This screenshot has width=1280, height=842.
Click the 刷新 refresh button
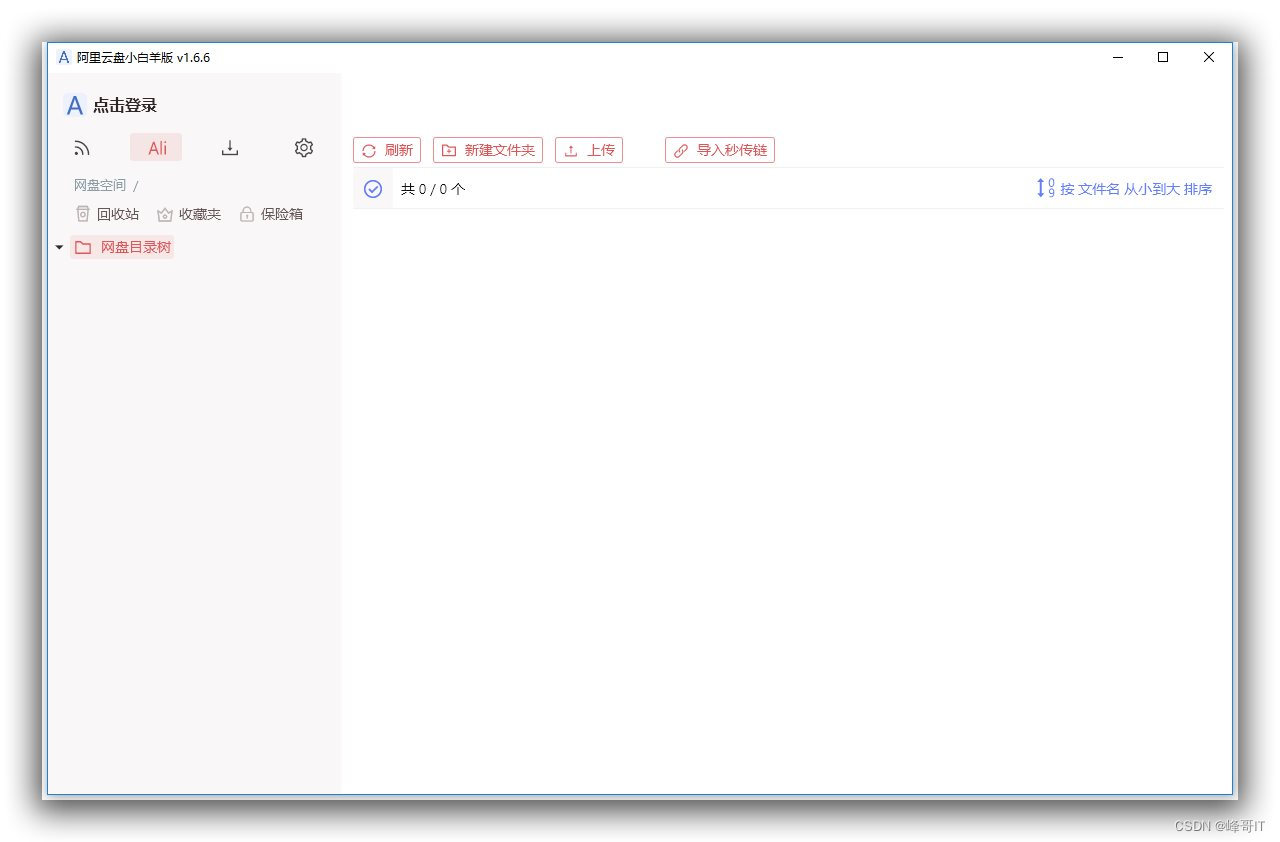click(387, 150)
